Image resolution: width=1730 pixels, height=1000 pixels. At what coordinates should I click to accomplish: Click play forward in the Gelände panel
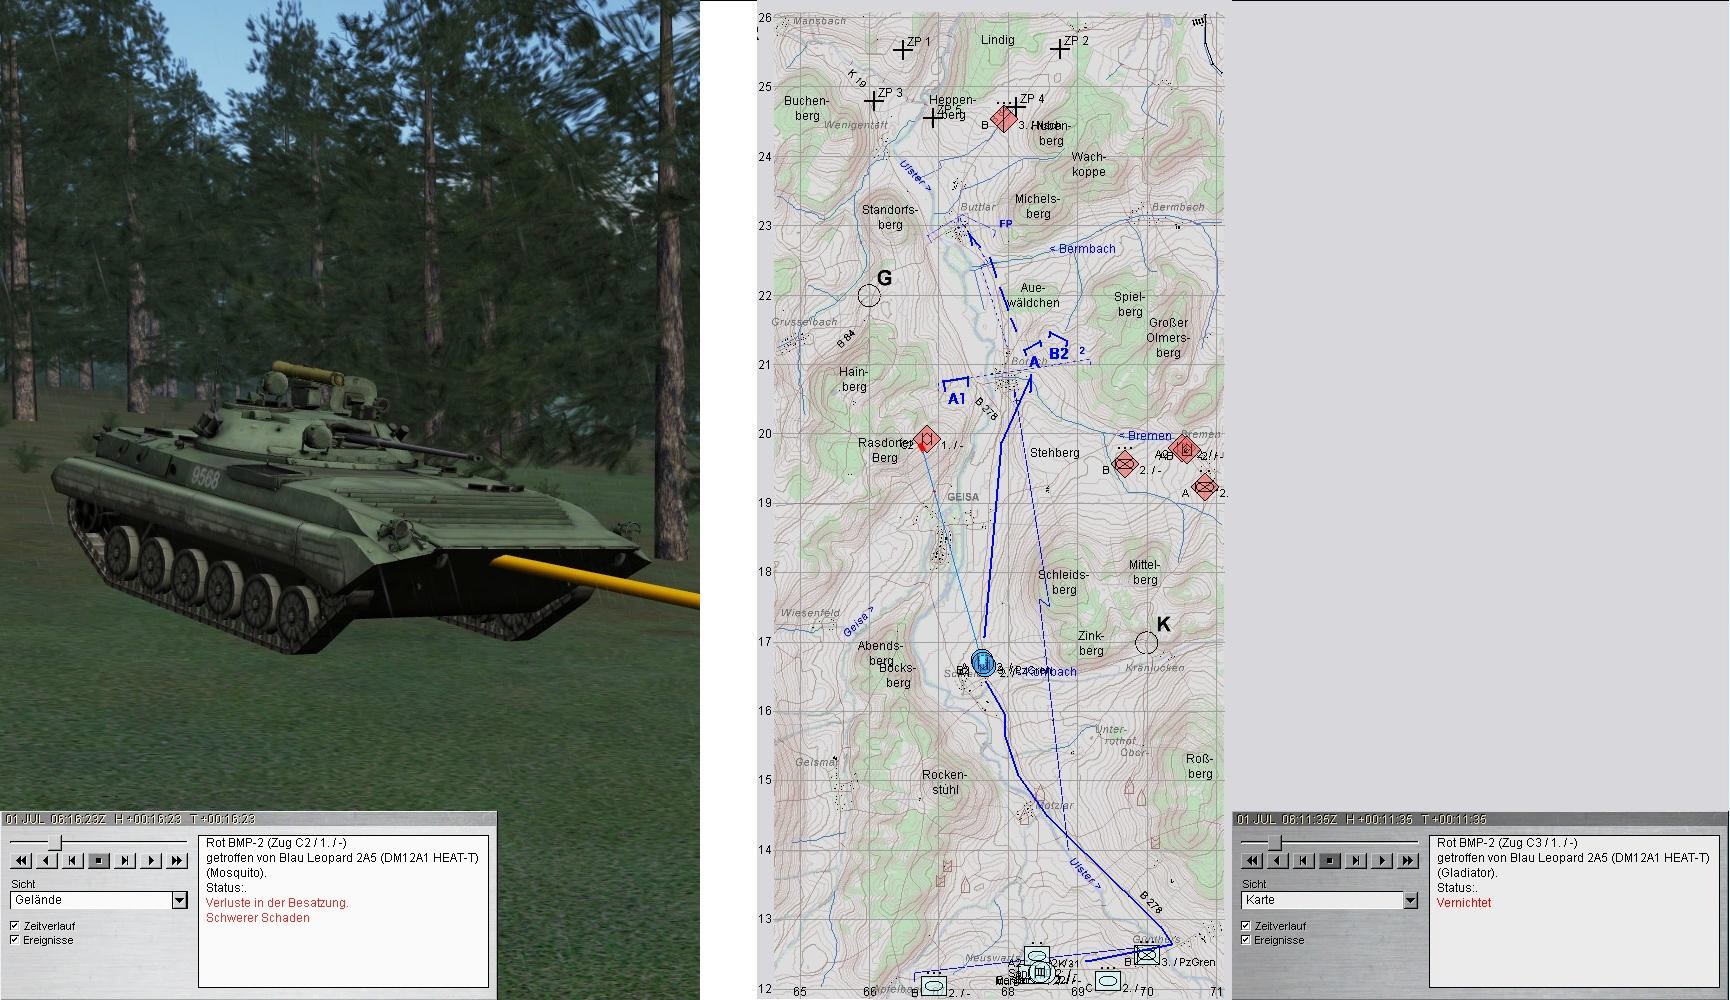pos(151,860)
